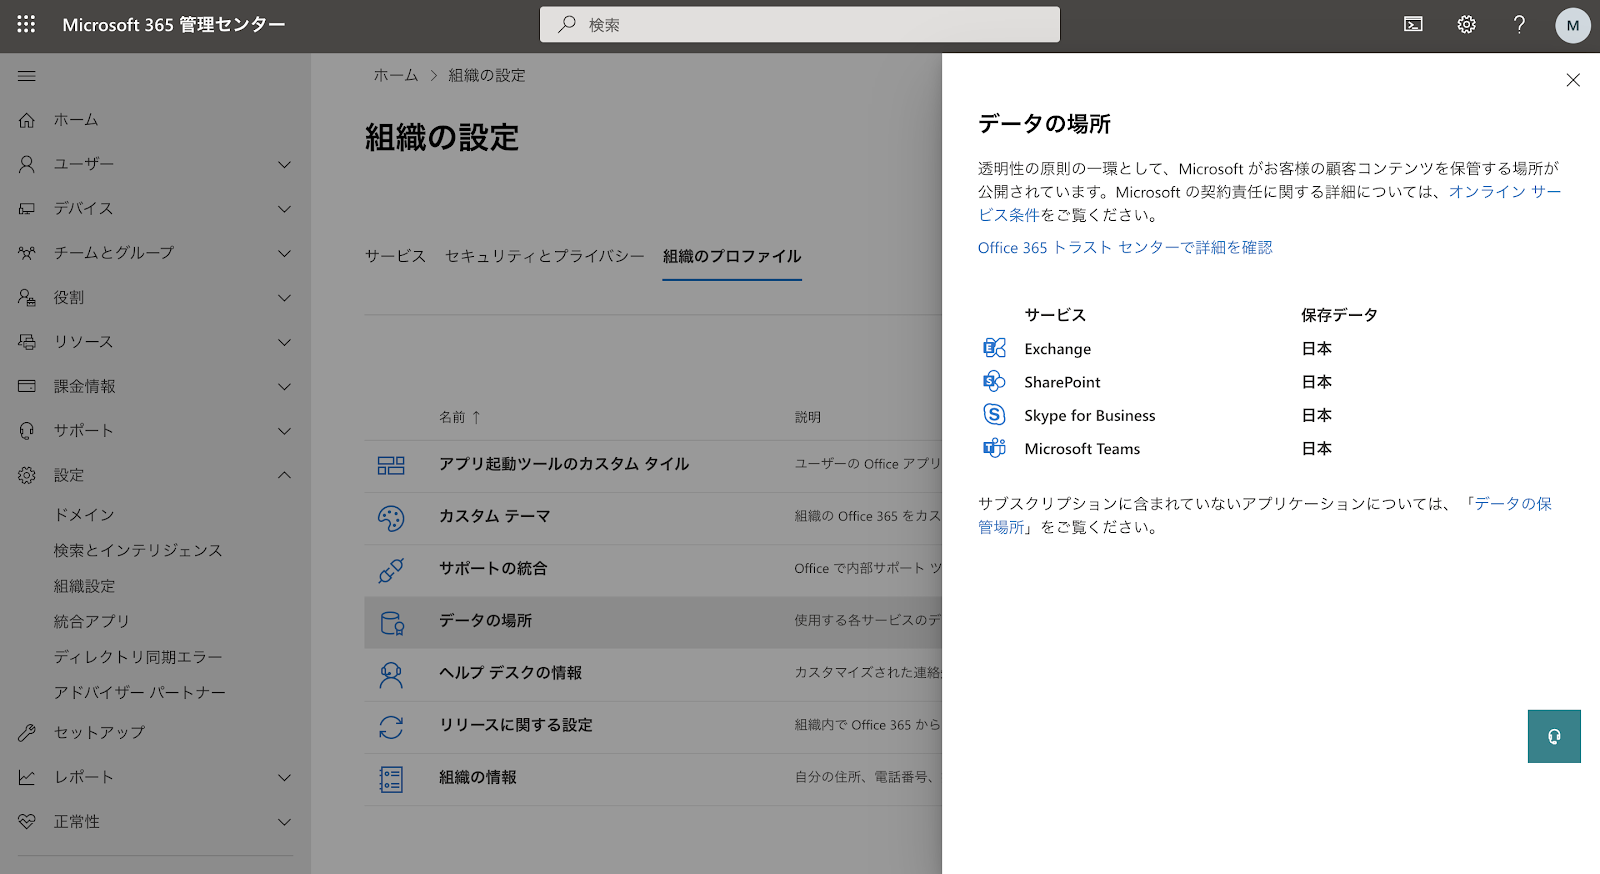Collapse the navigation hamburger menu
Image resolution: width=1600 pixels, height=874 pixels.
click(27, 76)
